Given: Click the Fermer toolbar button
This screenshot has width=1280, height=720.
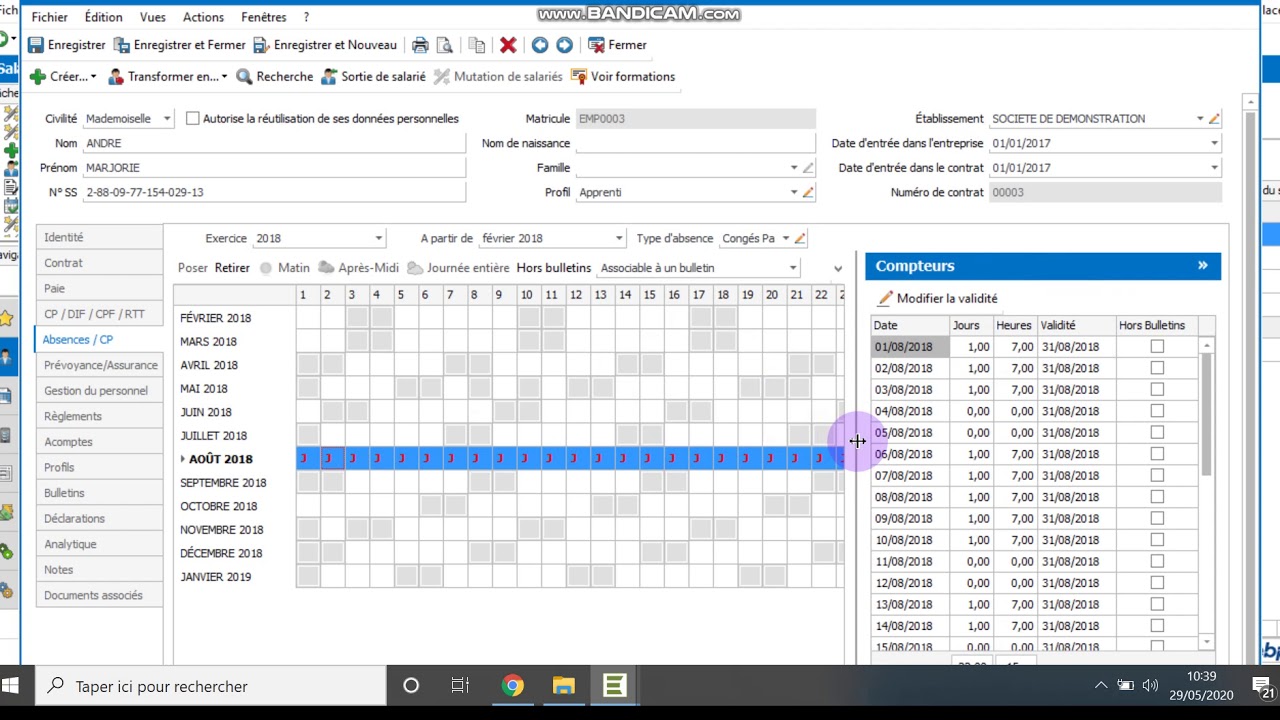Looking at the screenshot, I should [618, 45].
